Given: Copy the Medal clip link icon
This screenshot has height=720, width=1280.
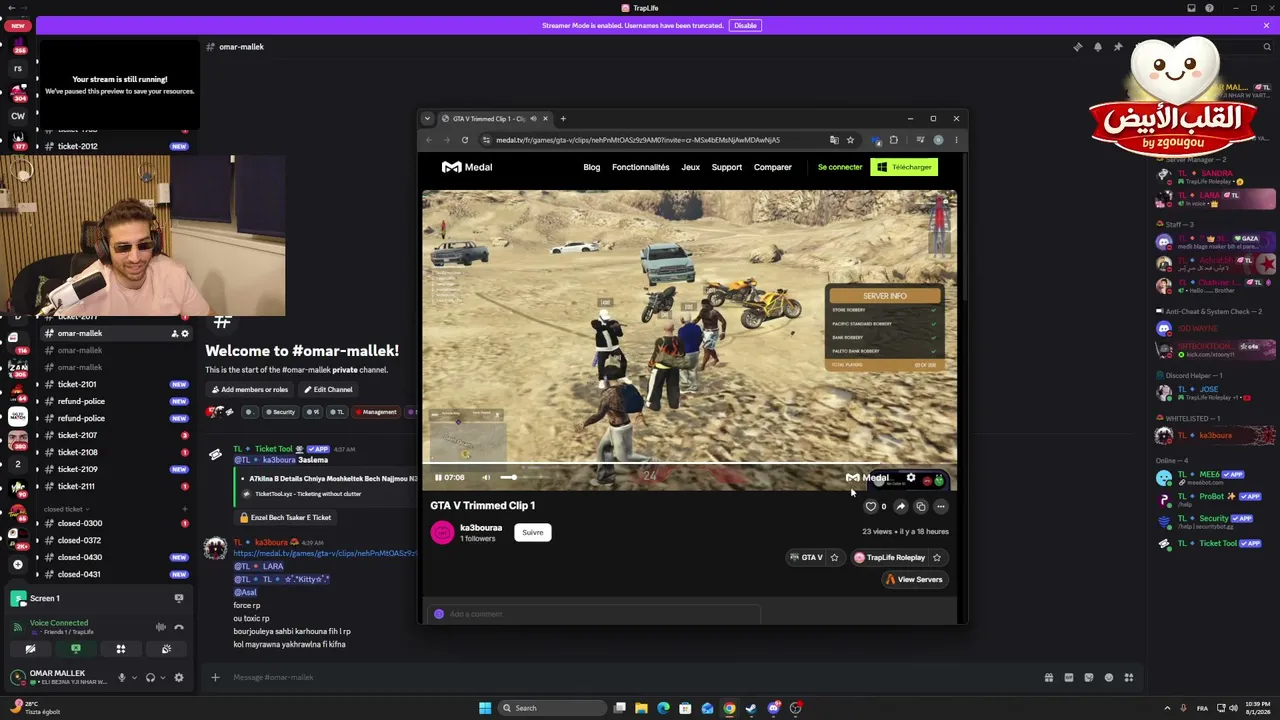Looking at the screenshot, I should pos(921,506).
